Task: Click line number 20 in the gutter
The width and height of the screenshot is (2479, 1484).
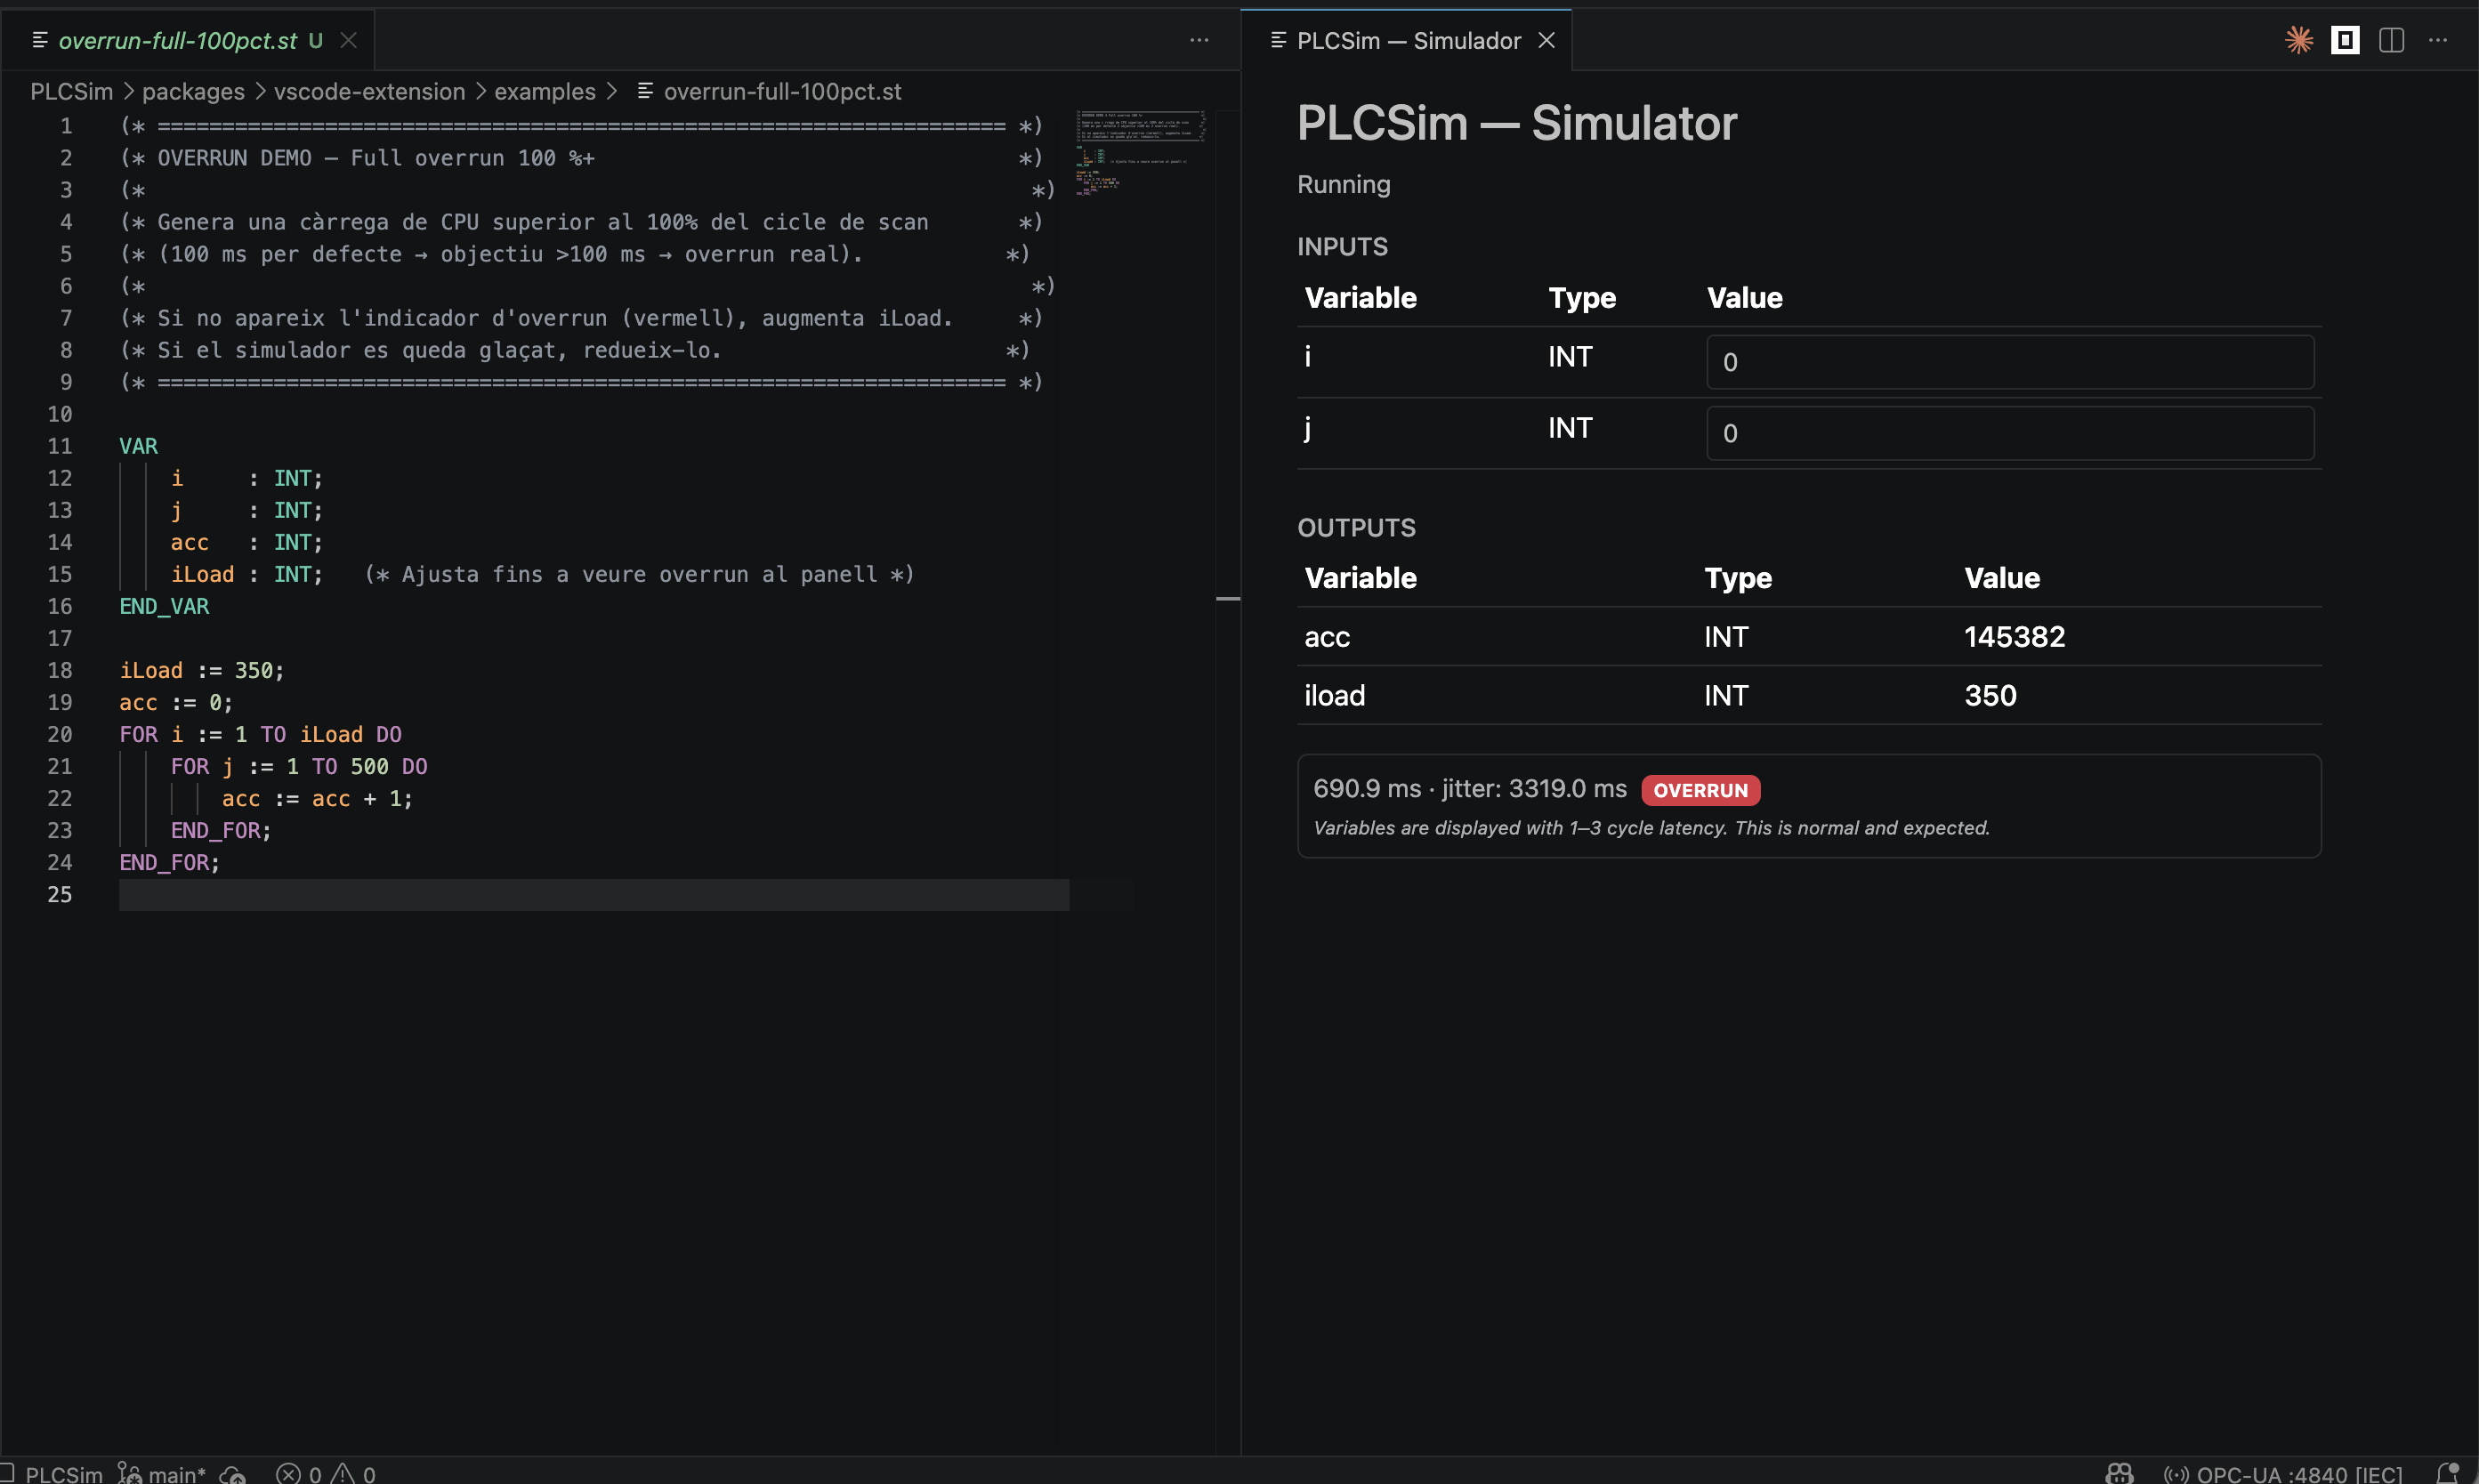Action: (60, 734)
